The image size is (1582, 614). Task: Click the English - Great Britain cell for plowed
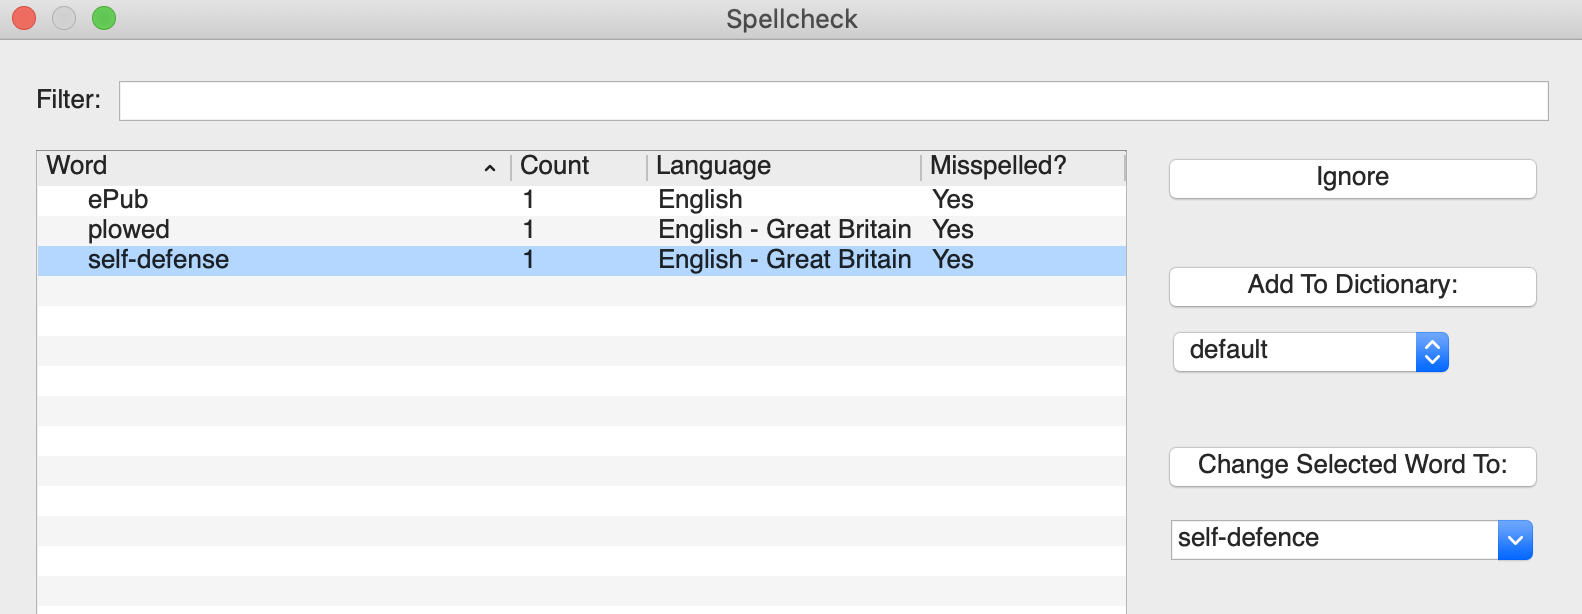click(784, 230)
